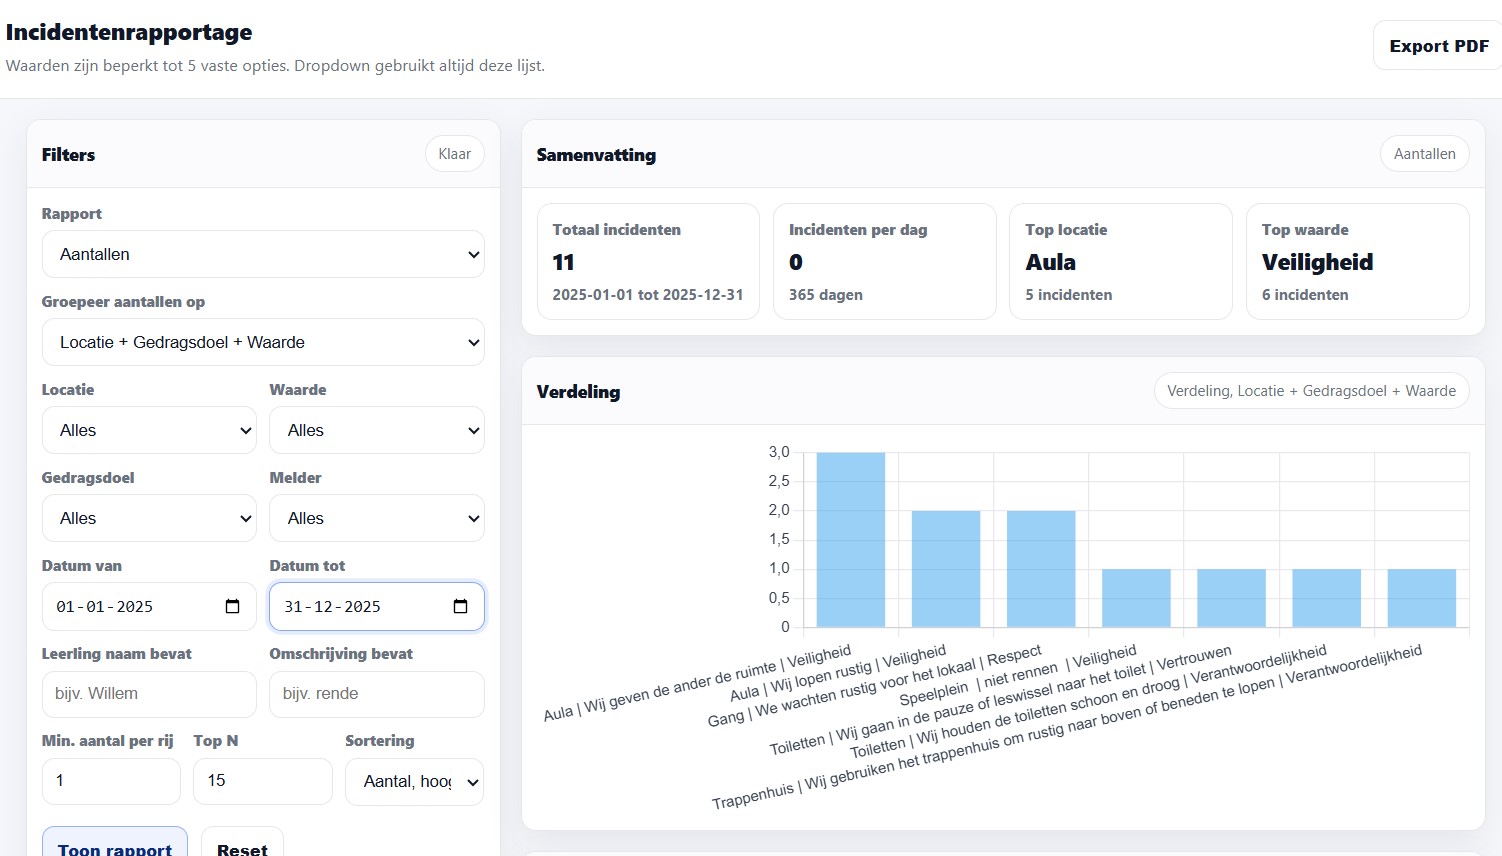Screen dimensions: 1502x856
Task: Open calendar picker in Datum tot field
Action: click(460, 607)
